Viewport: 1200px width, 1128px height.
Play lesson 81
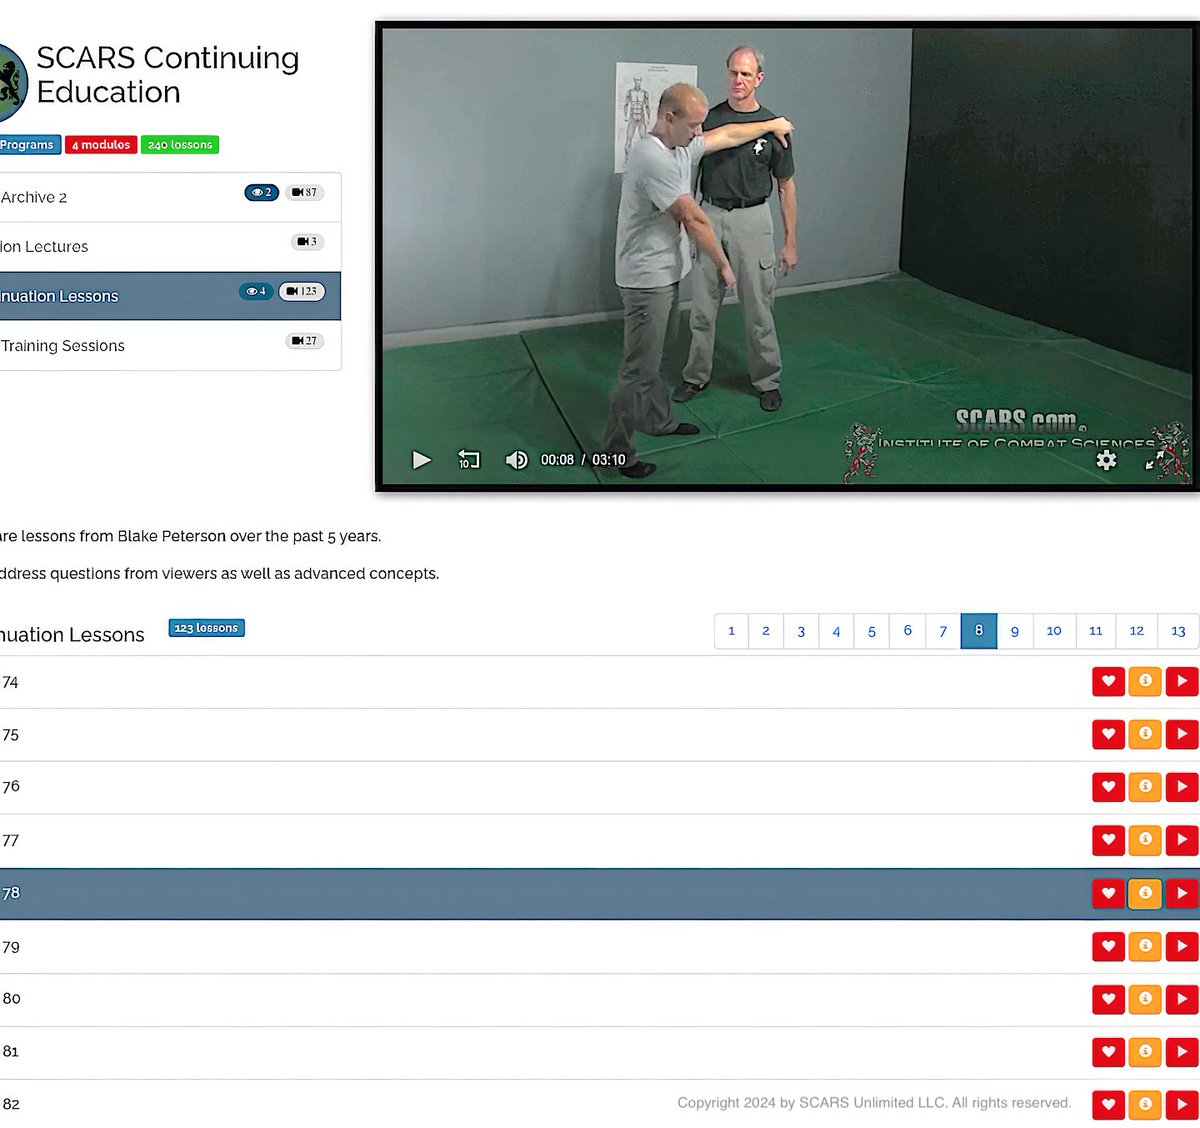pyautogui.click(x=1182, y=1051)
